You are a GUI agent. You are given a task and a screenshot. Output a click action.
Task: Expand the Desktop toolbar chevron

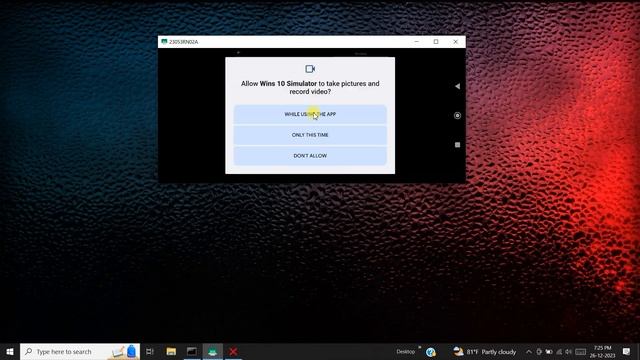point(419,348)
